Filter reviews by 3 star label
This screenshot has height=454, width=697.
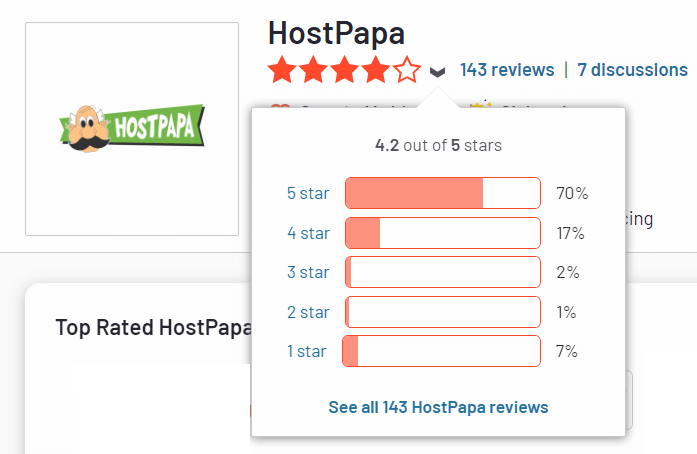307,272
